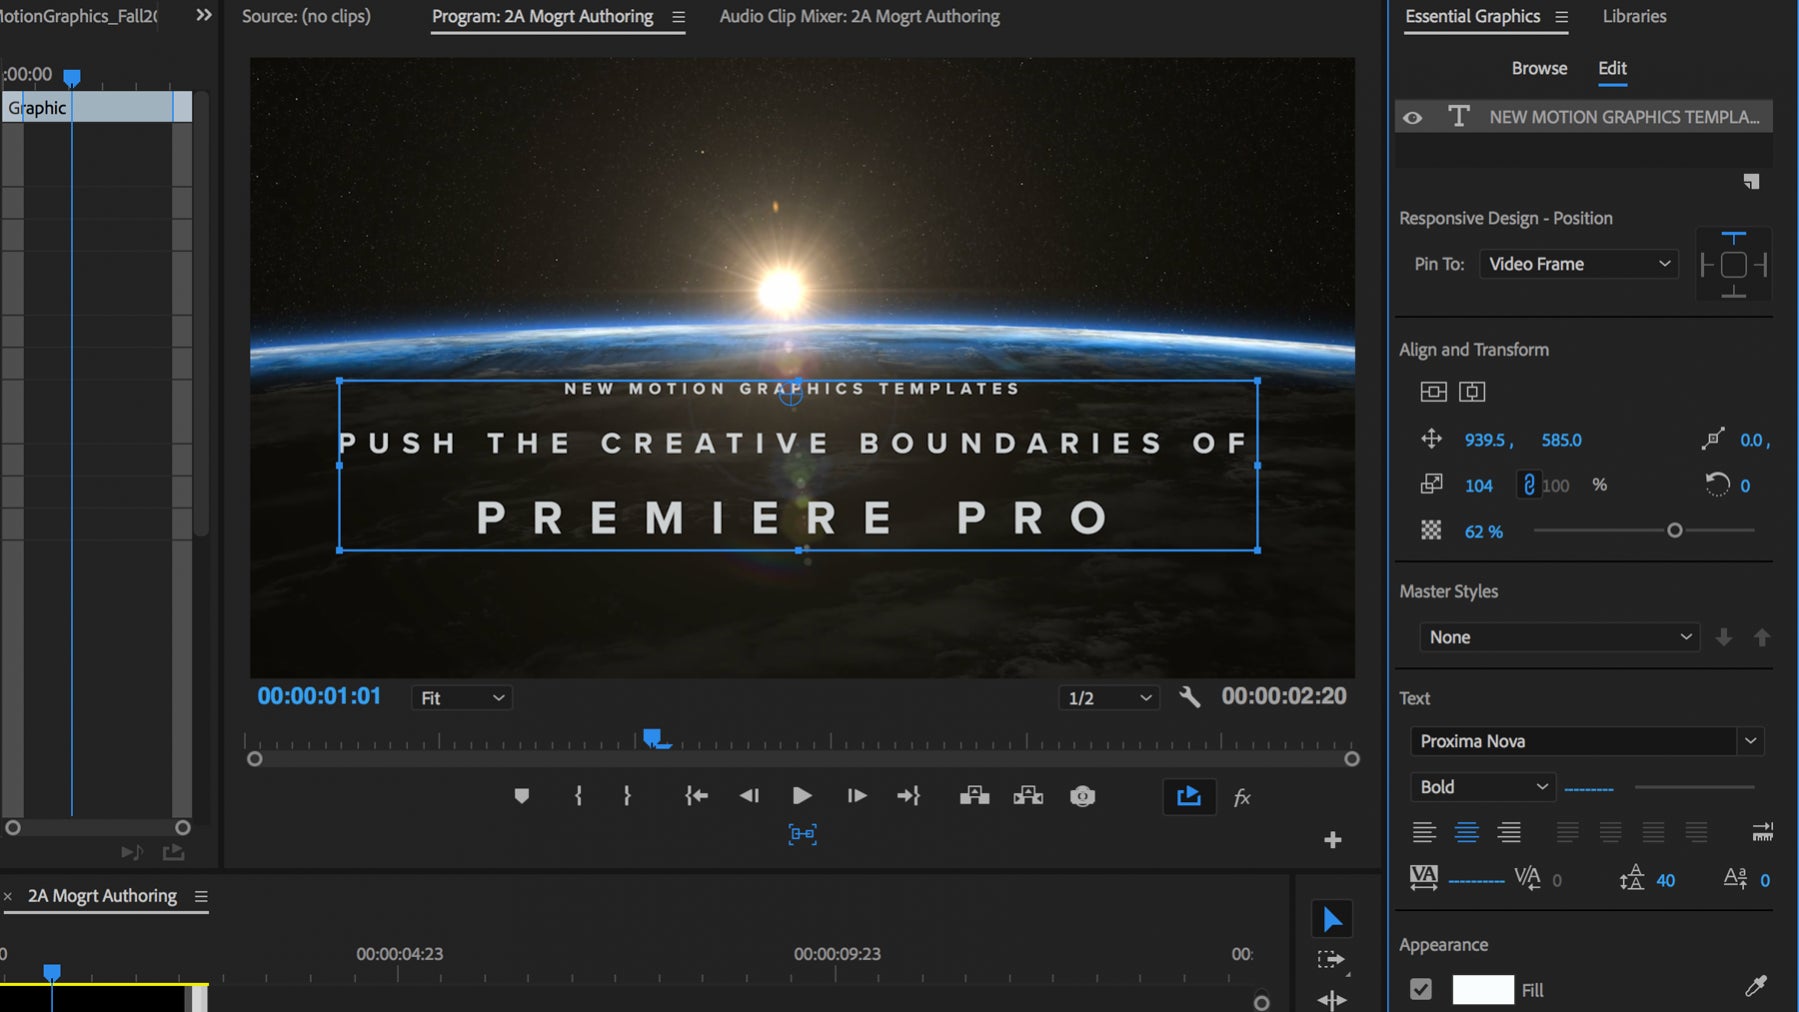Screen dimensions: 1799x1012
Task: Switch to the Browse tab
Action: 1539,68
